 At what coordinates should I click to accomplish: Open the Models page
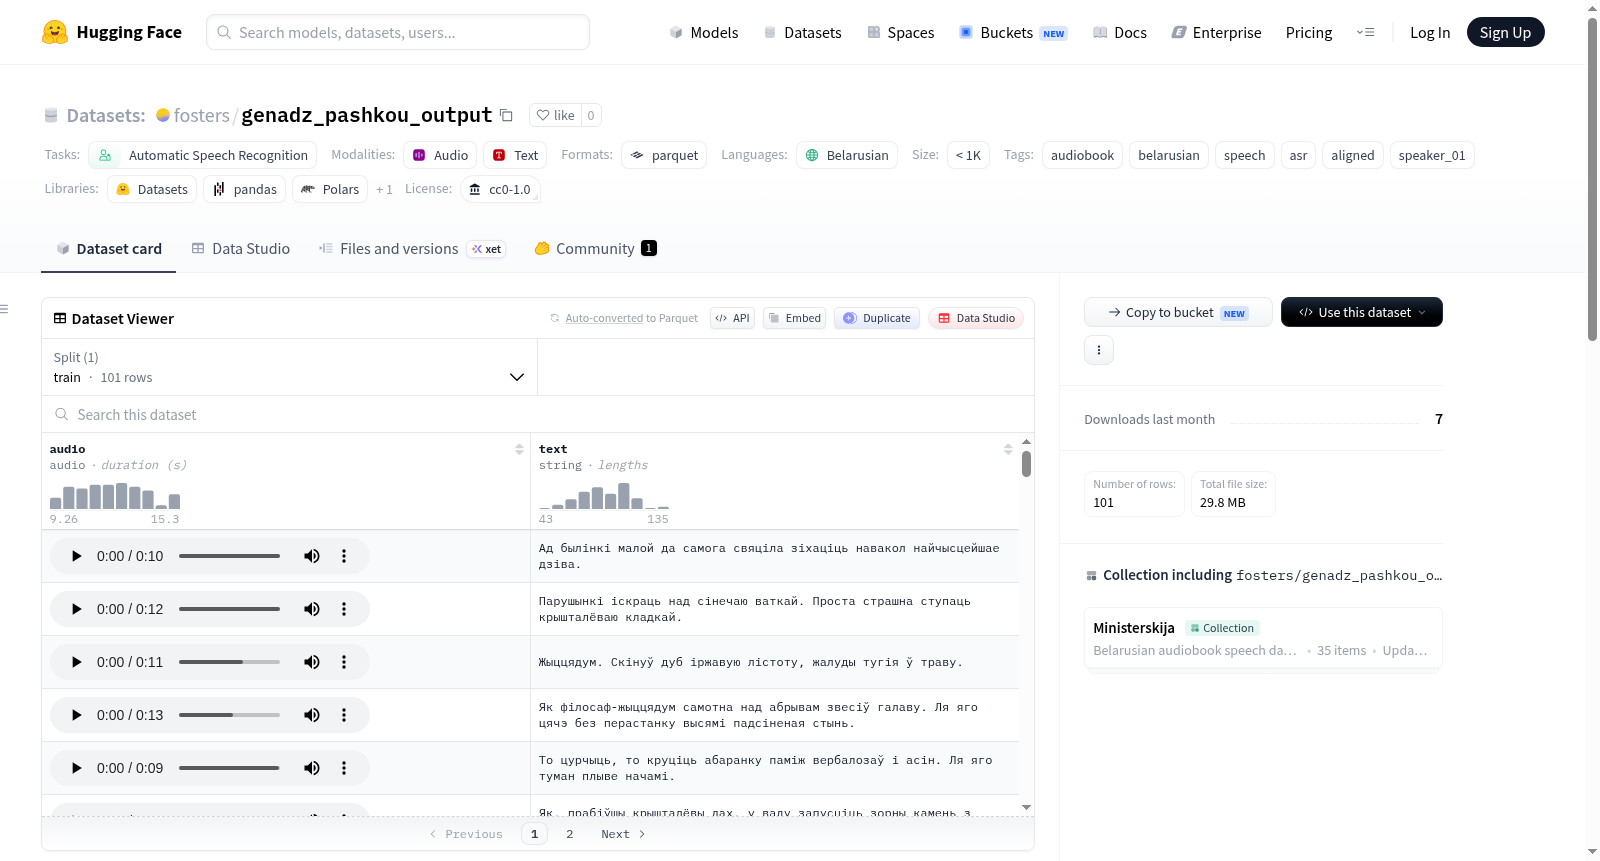tap(704, 32)
